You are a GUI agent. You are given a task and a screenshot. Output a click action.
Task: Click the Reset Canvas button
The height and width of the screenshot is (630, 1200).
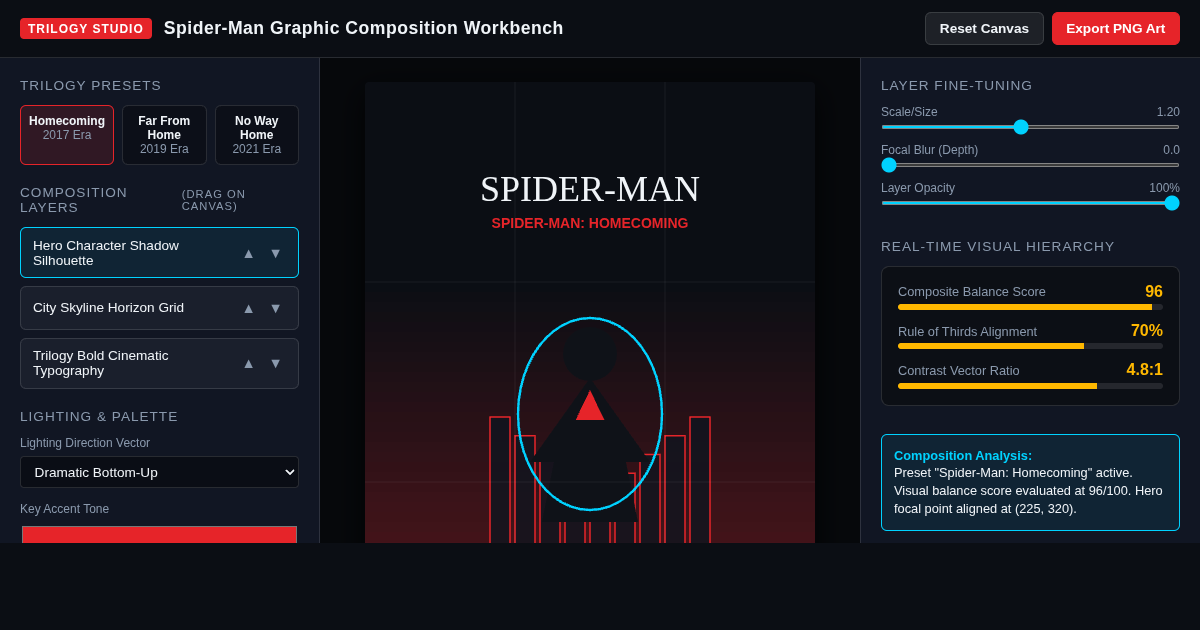(984, 28)
